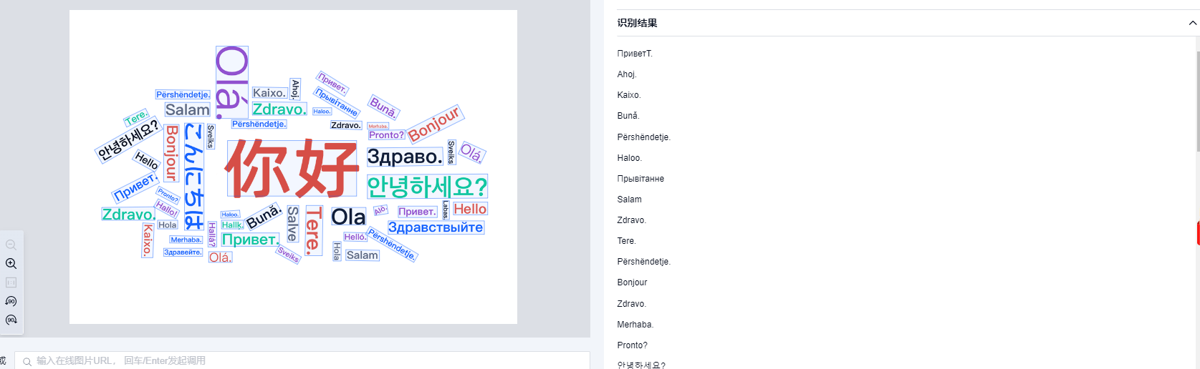Click the 识别结果 panel header title
Viewport: 1200px width, 369px height.
click(x=637, y=23)
